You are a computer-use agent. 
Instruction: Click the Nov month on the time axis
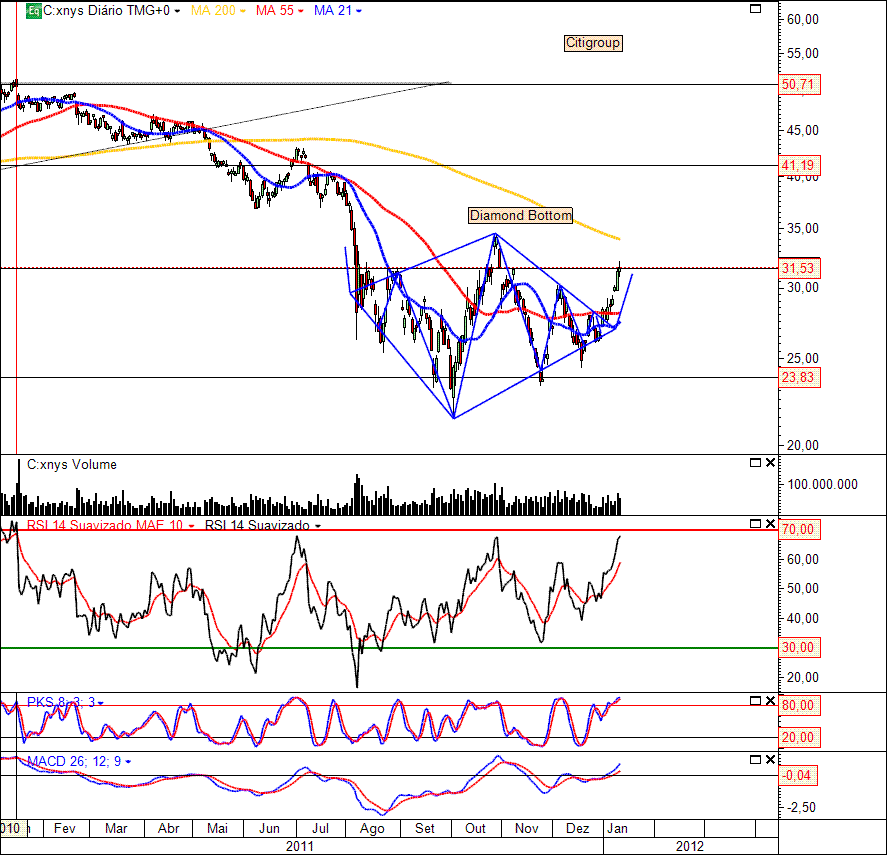[527, 828]
